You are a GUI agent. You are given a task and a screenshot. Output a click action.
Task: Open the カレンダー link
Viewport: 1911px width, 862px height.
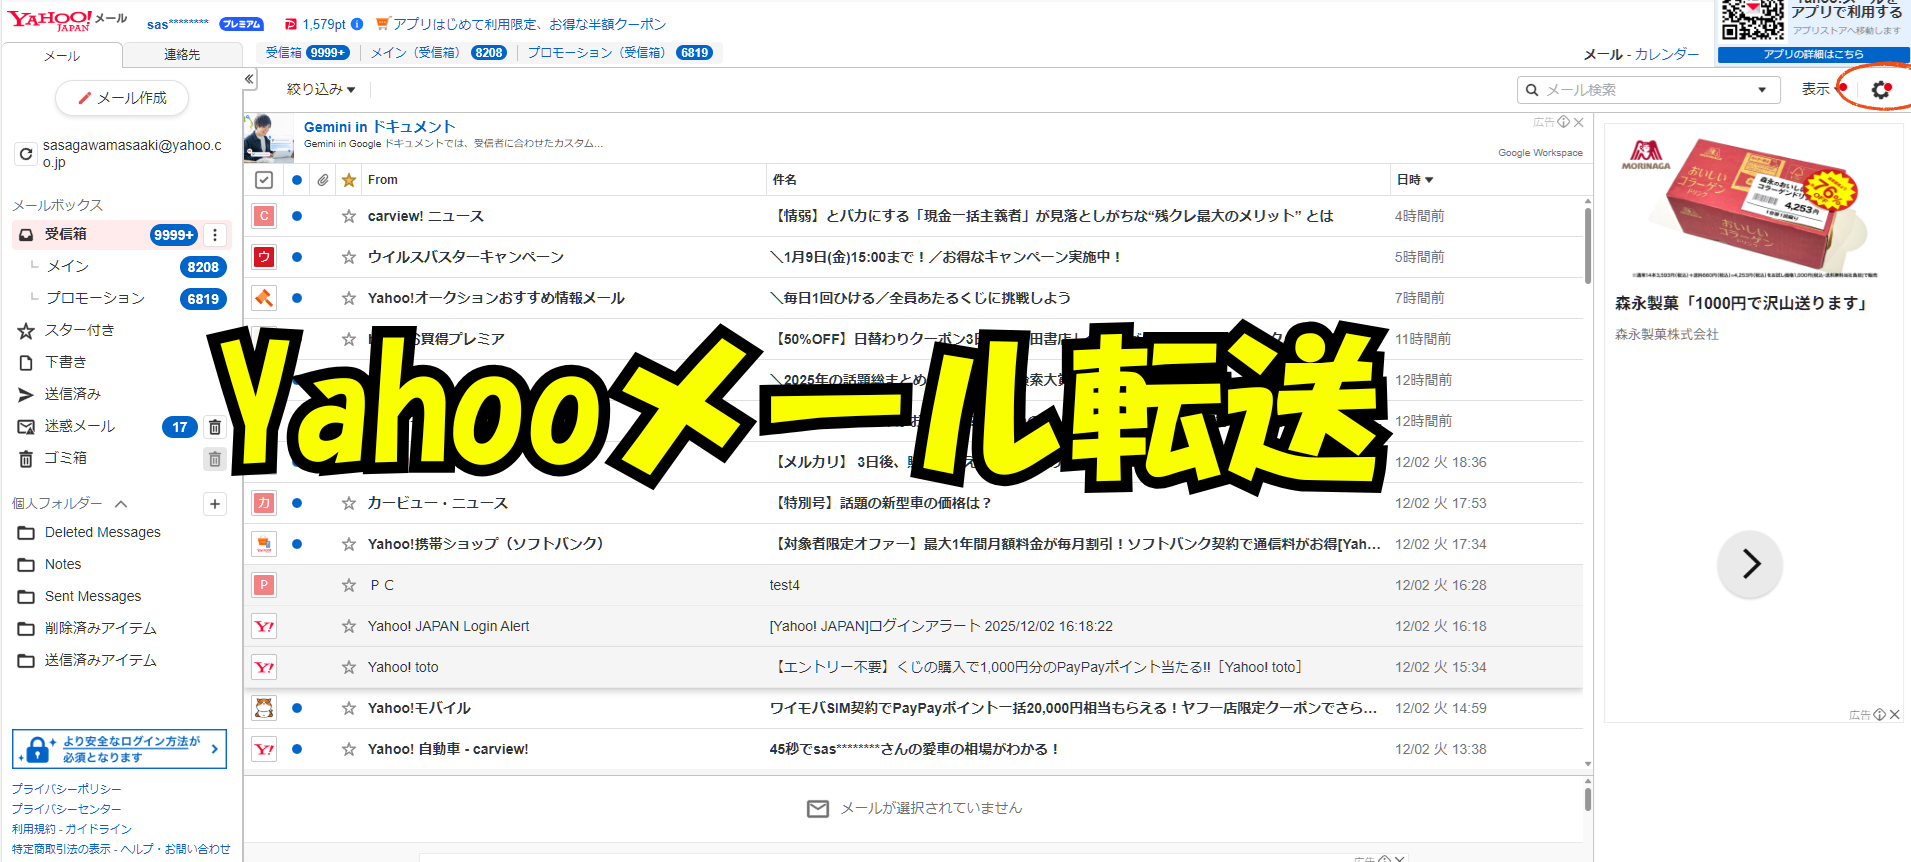coord(1667,54)
